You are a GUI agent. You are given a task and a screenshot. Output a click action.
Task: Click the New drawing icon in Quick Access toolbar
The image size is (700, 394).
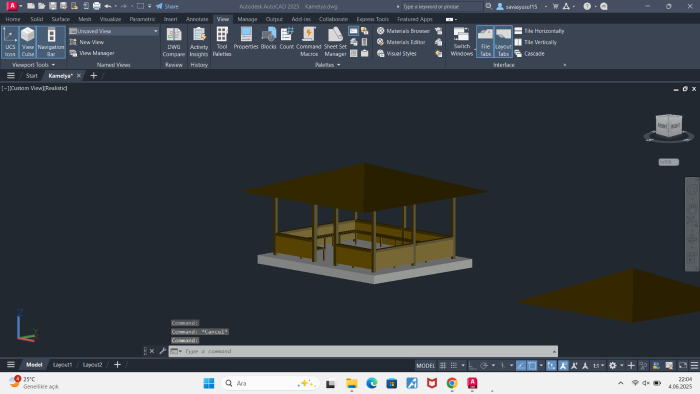31,6
